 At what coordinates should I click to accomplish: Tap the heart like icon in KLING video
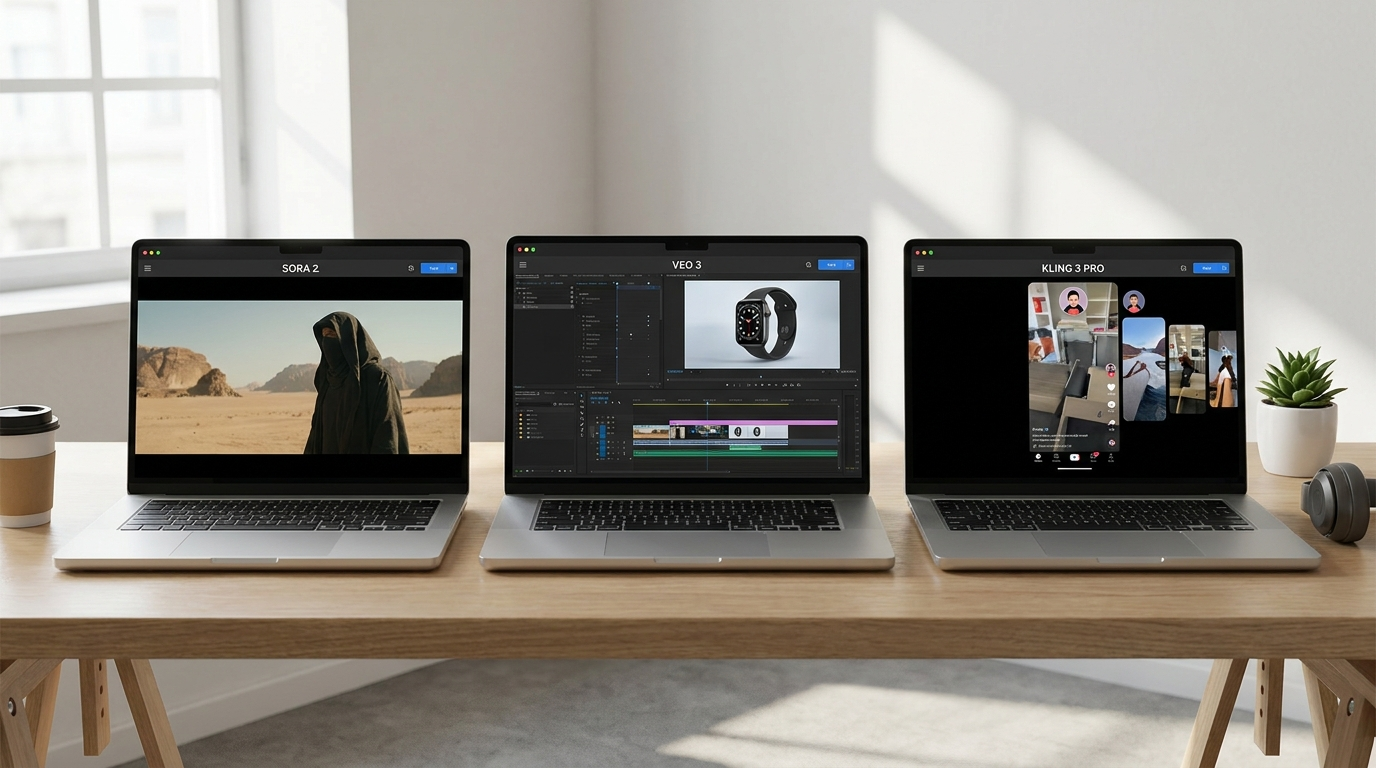point(1111,387)
